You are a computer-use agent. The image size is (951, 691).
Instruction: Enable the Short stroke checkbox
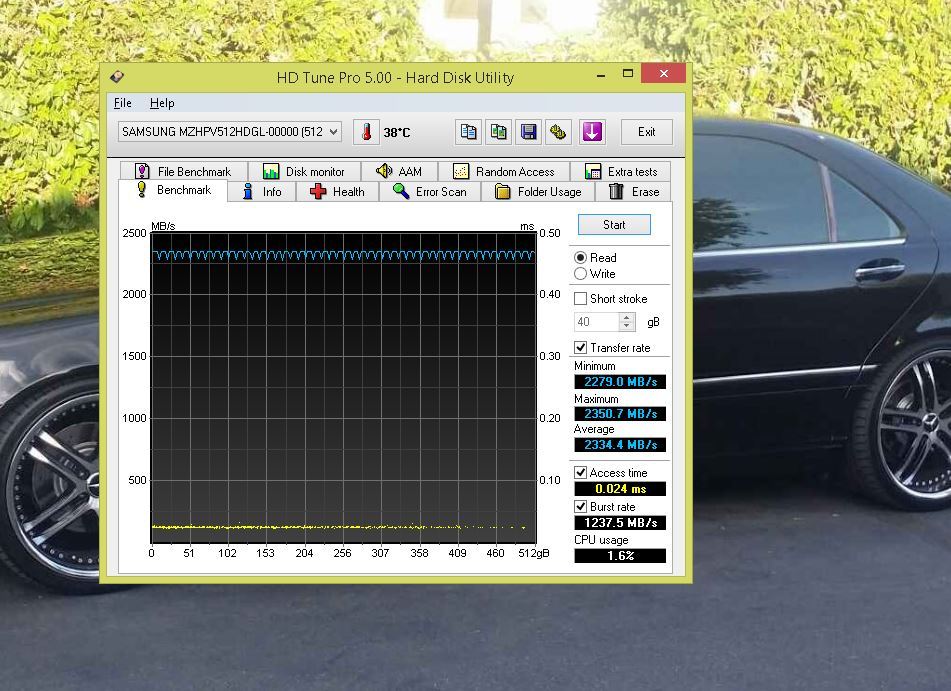click(x=581, y=299)
